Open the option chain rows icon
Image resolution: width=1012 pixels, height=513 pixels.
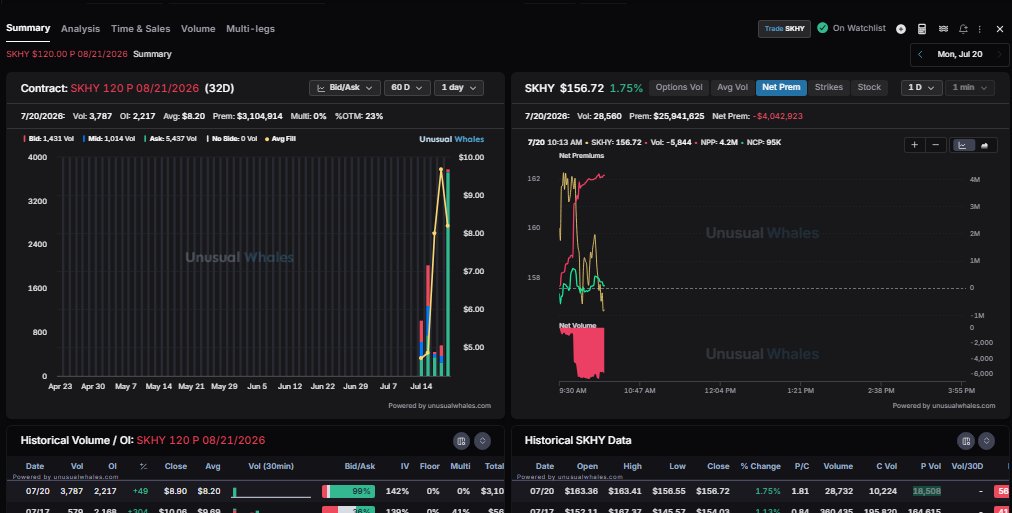pos(943,29)
